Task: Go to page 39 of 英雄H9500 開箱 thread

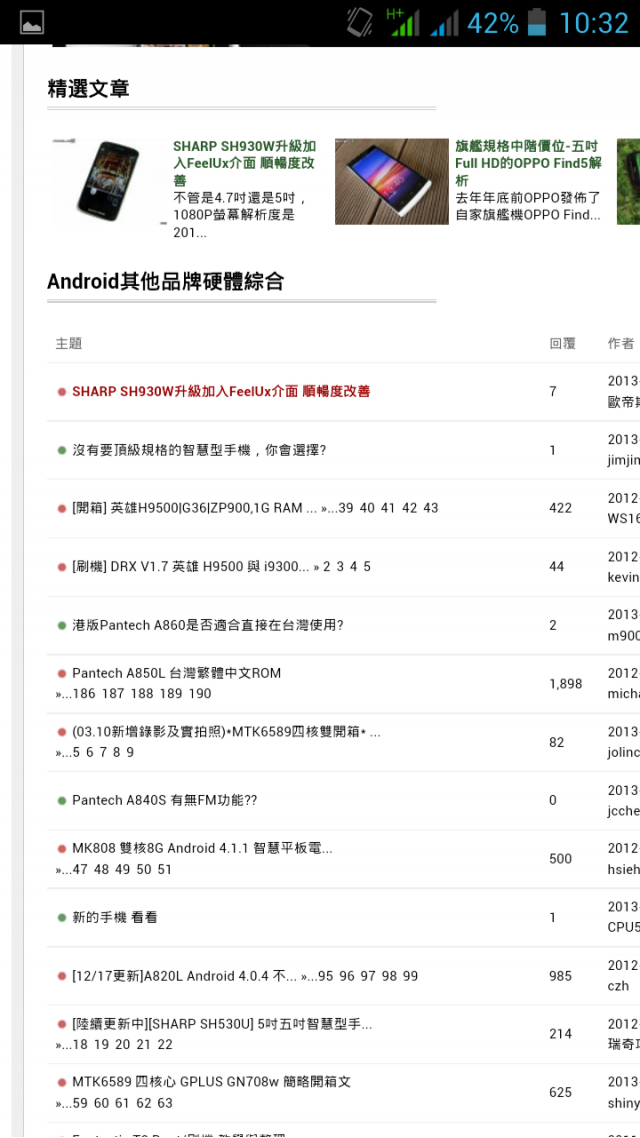Action: click(345, 508)
